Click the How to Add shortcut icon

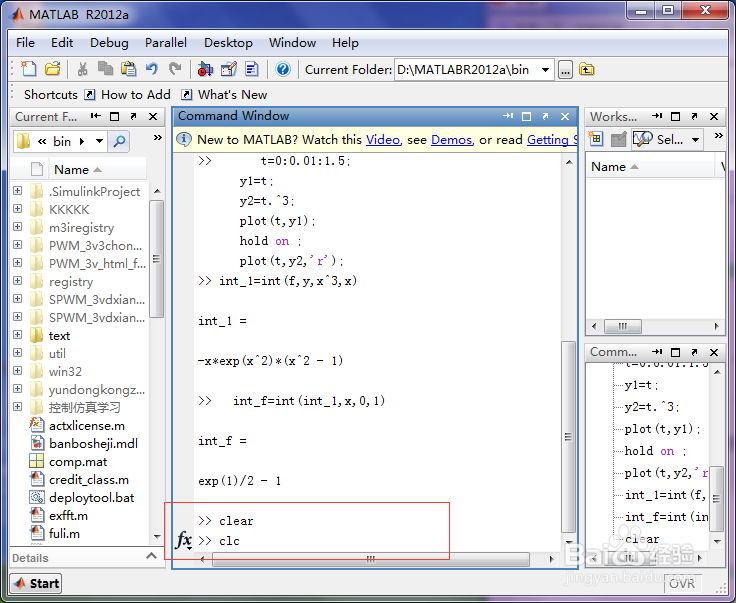90,95
